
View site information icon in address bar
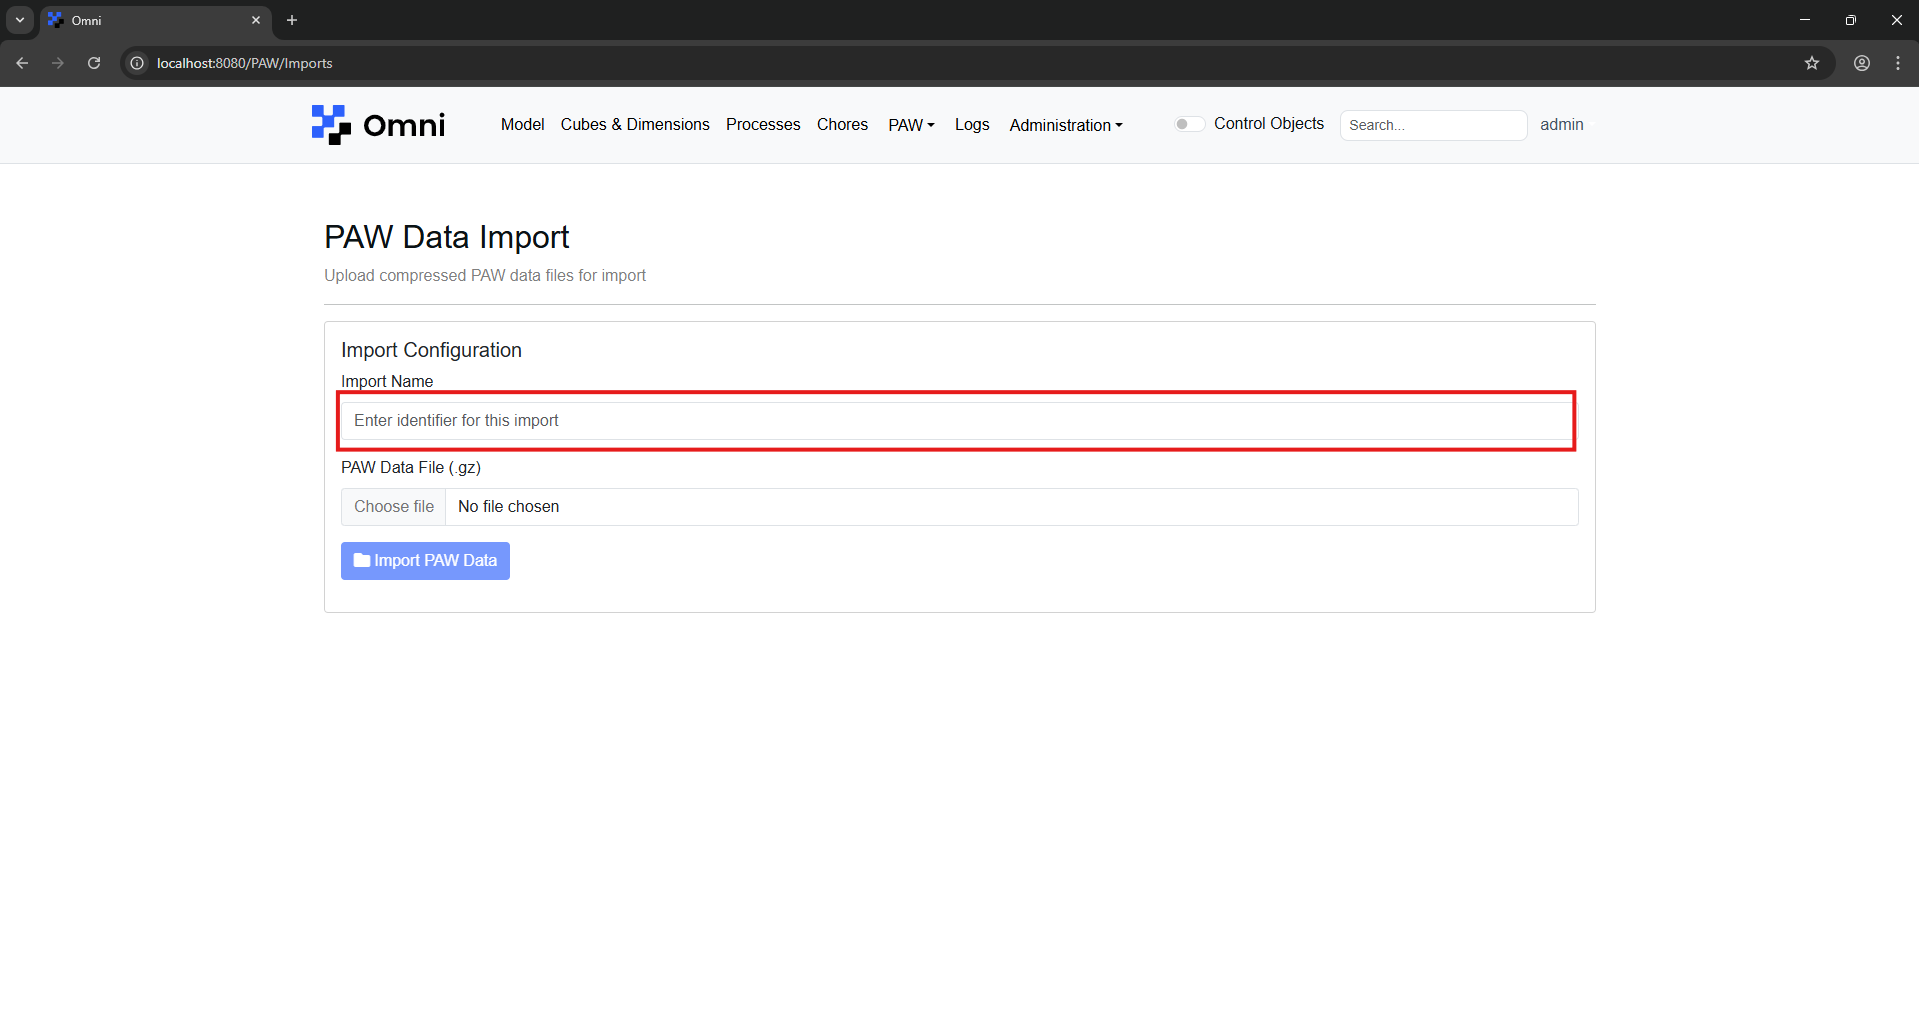[x=137, y=63]
